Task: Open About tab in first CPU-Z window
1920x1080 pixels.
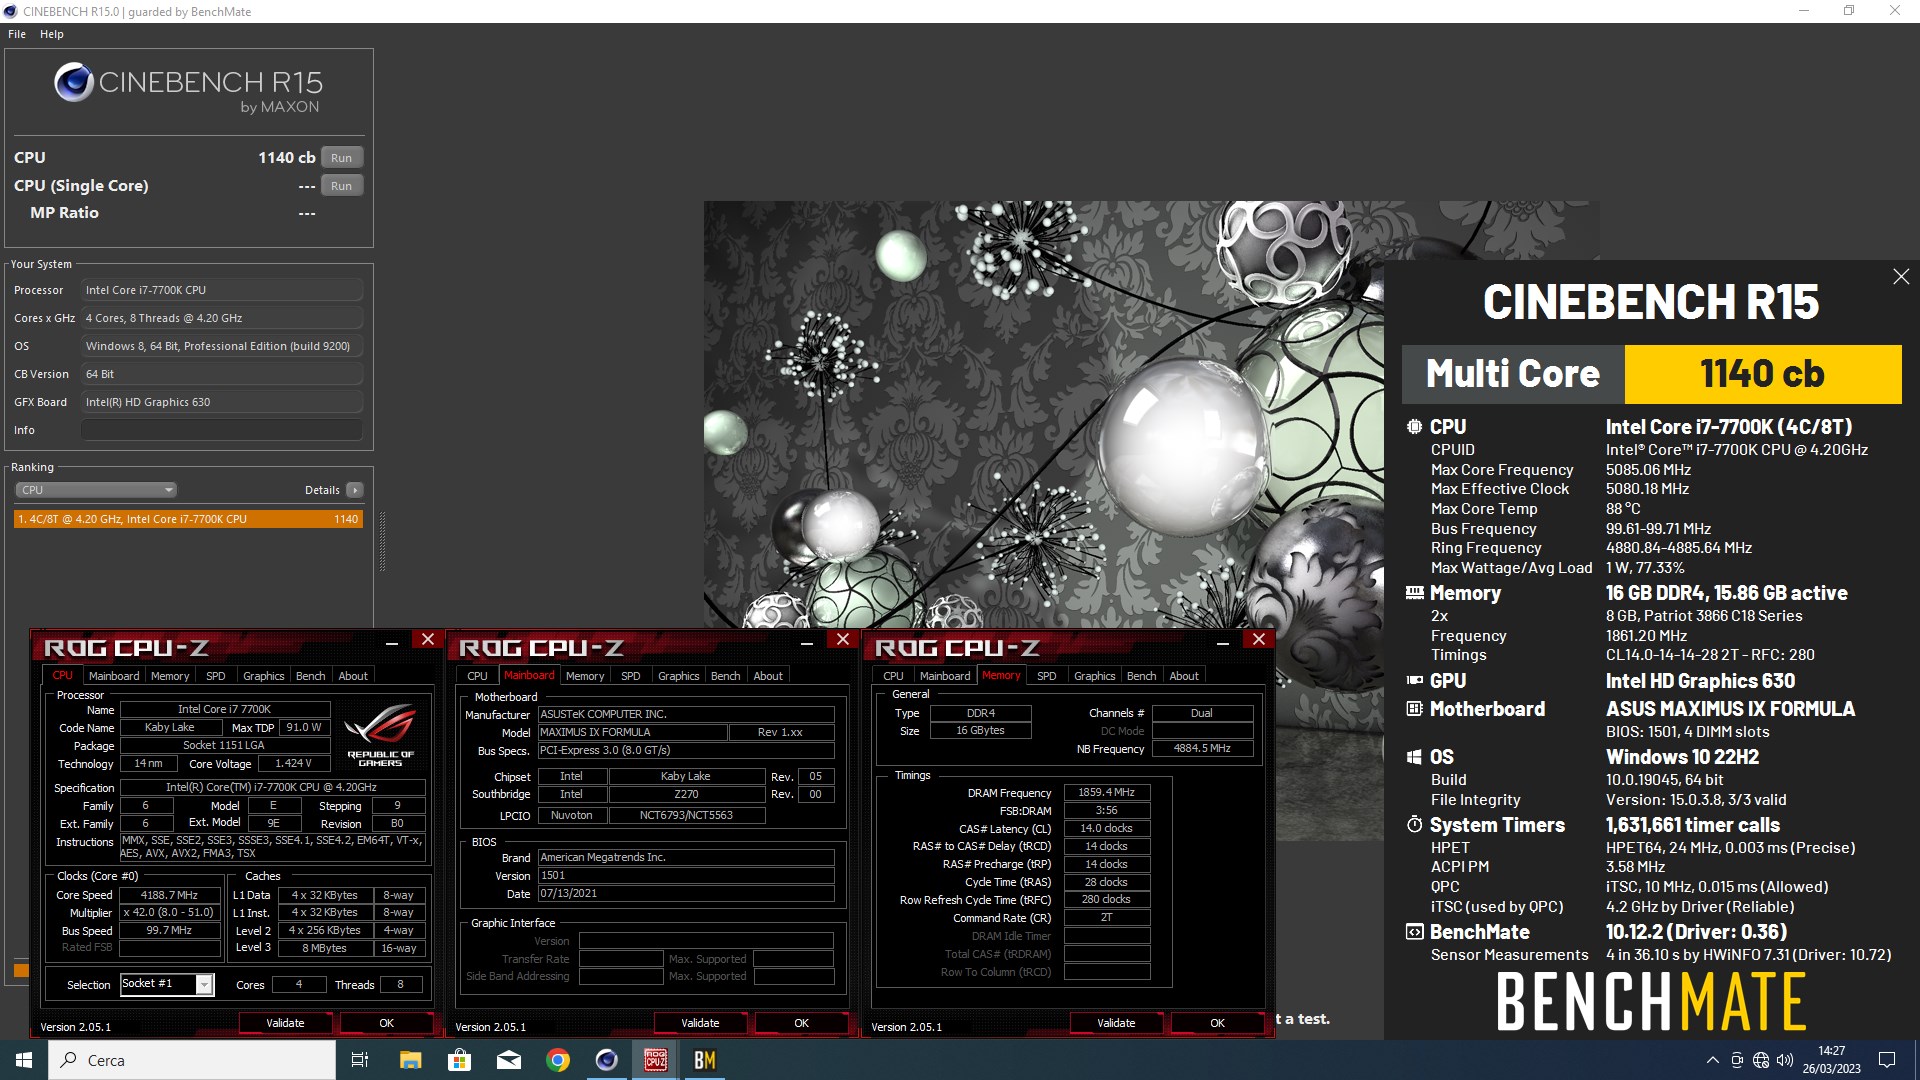Action: click(x=353, y=676)
